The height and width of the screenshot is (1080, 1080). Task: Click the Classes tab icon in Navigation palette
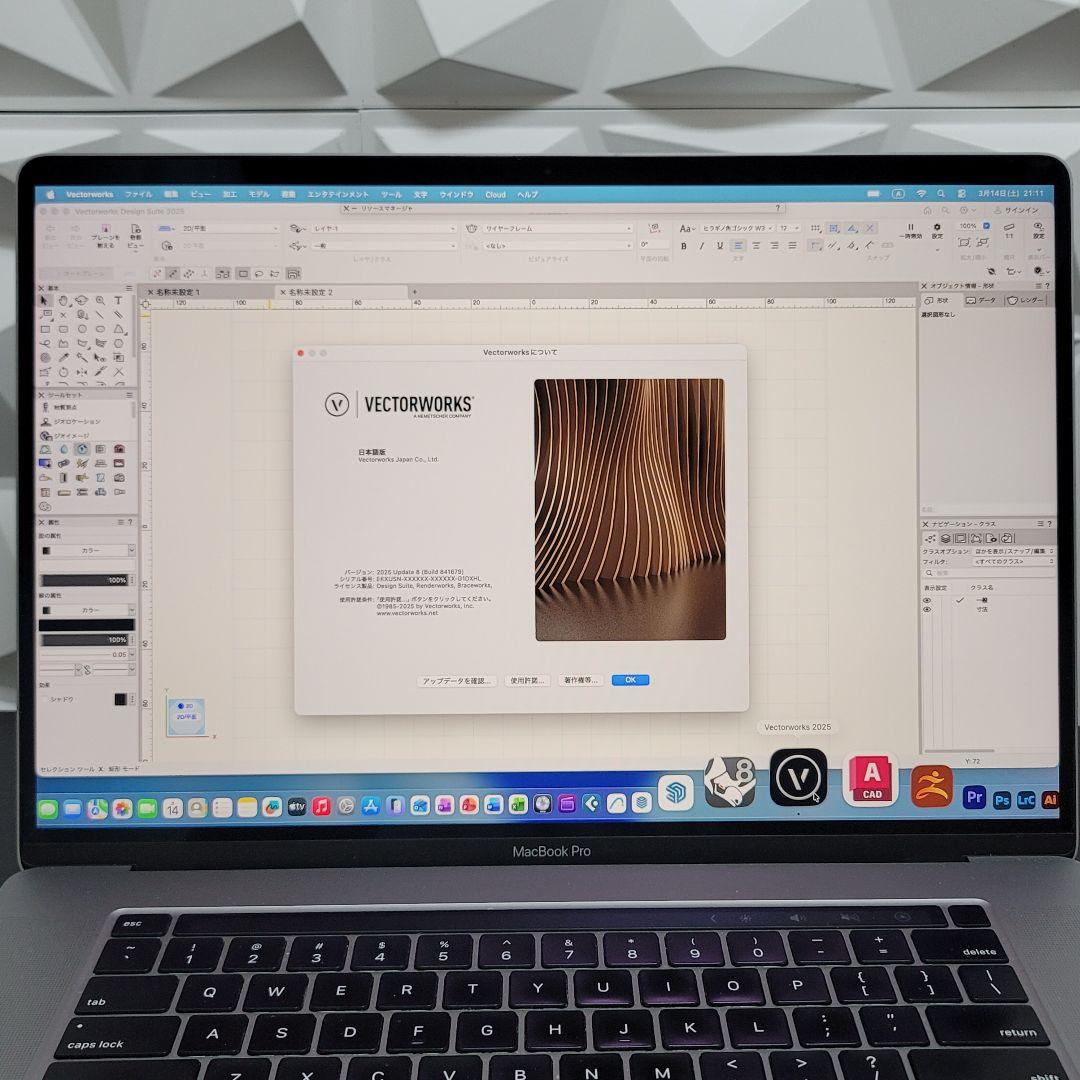[x=930, y=539]
